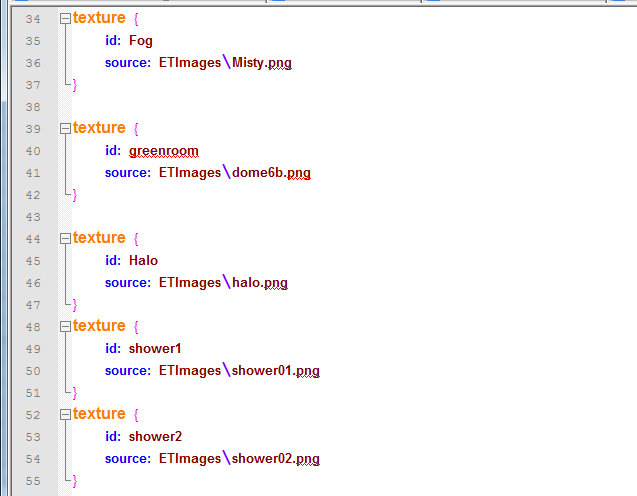This screenshot has height=496, width=637.
Task: Select line number 43 in the gutter
Action: point(33,217)
